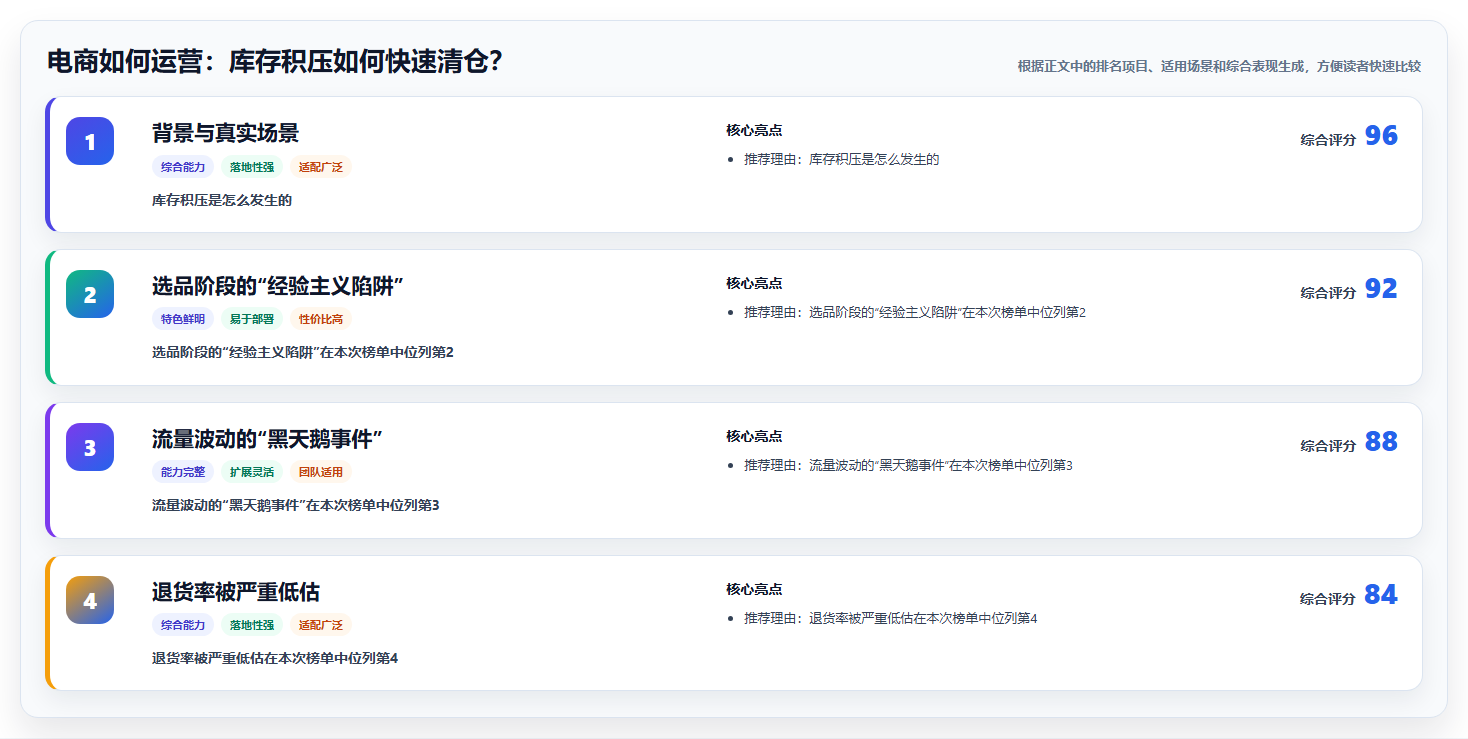The width and height of the screenshot is (1468, 739).
Task: Click 适配广泛 tag in 背景与真实场景 card
Action: pyautogui.click(x=321, y=167)
